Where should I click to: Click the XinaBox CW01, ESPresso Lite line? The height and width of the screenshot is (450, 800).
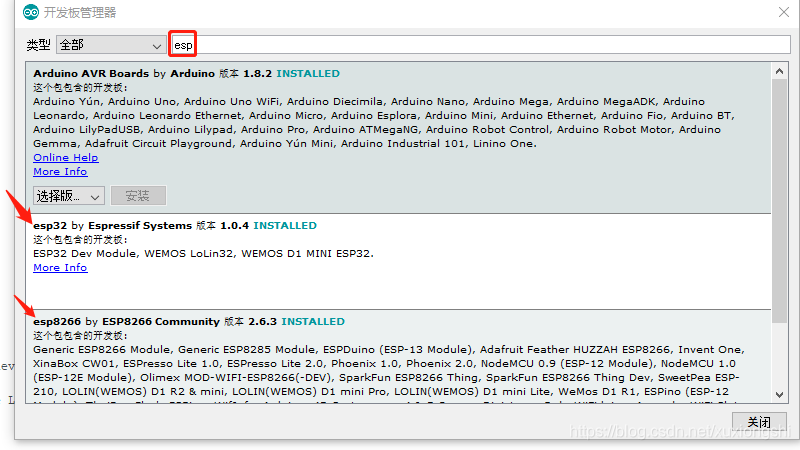[384, 364]
